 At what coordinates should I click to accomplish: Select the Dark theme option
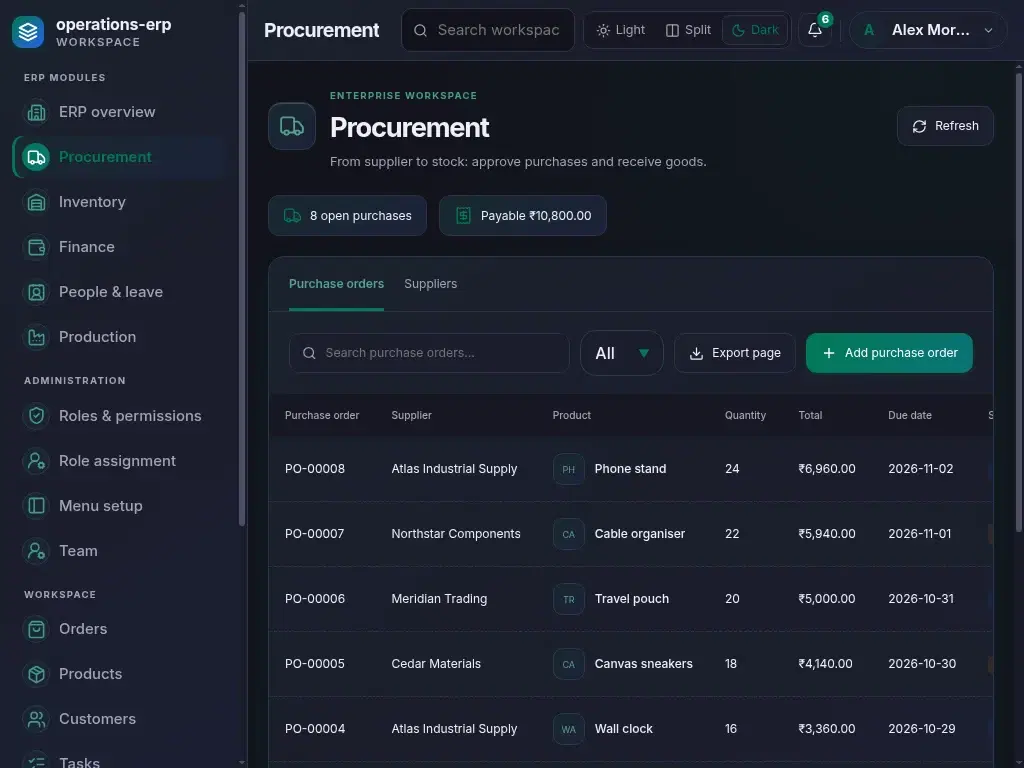[x=755, y=30]
